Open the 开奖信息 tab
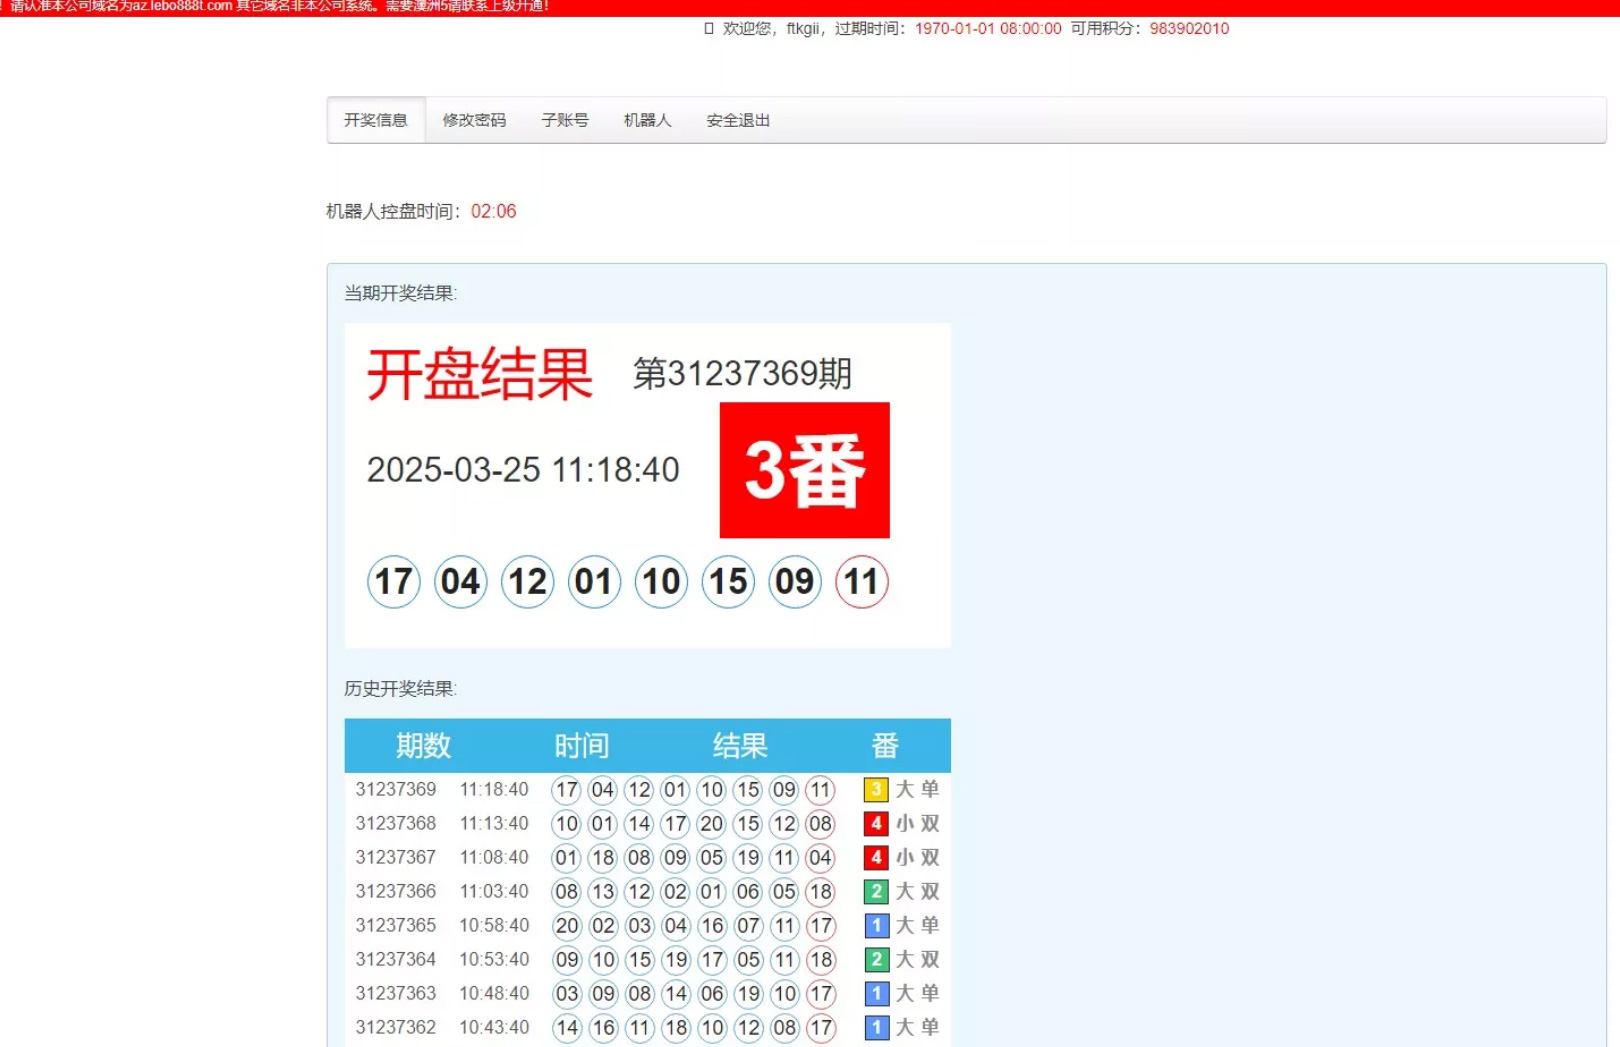This screenshot has width=1620, height=1047. coord(376,120)
